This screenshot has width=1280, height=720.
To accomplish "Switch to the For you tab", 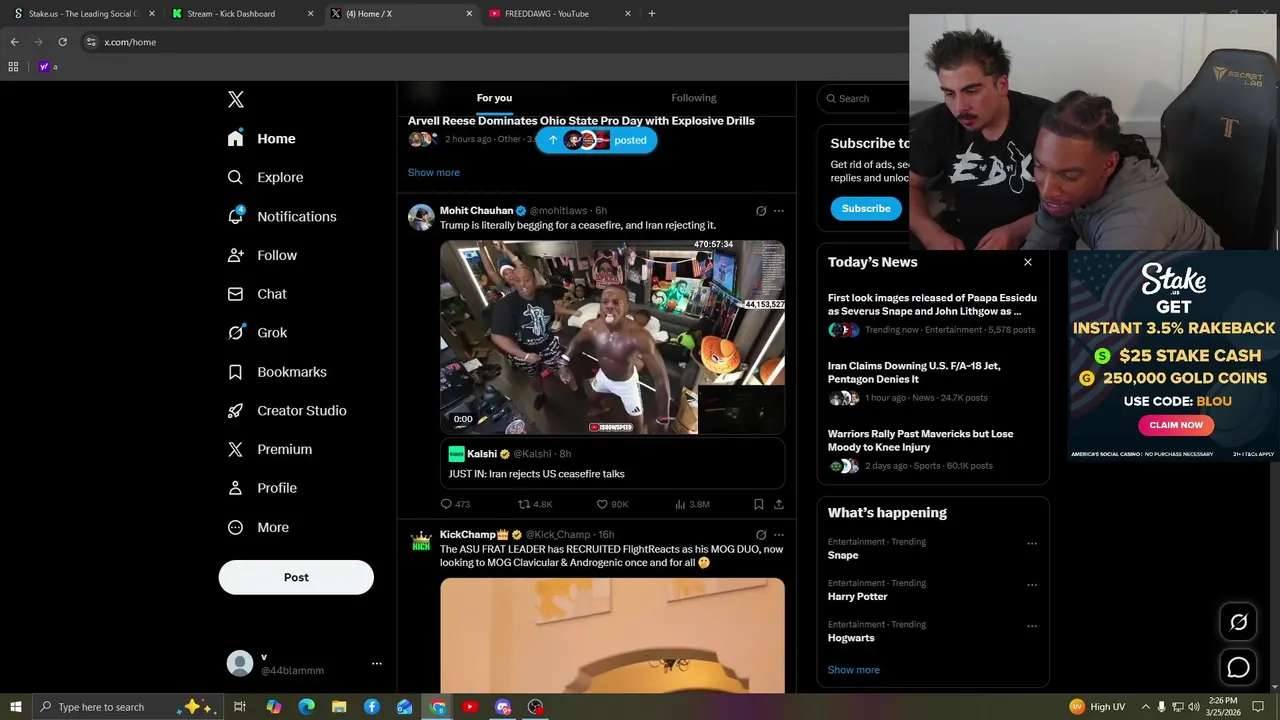I will click(x=494, y=98).
